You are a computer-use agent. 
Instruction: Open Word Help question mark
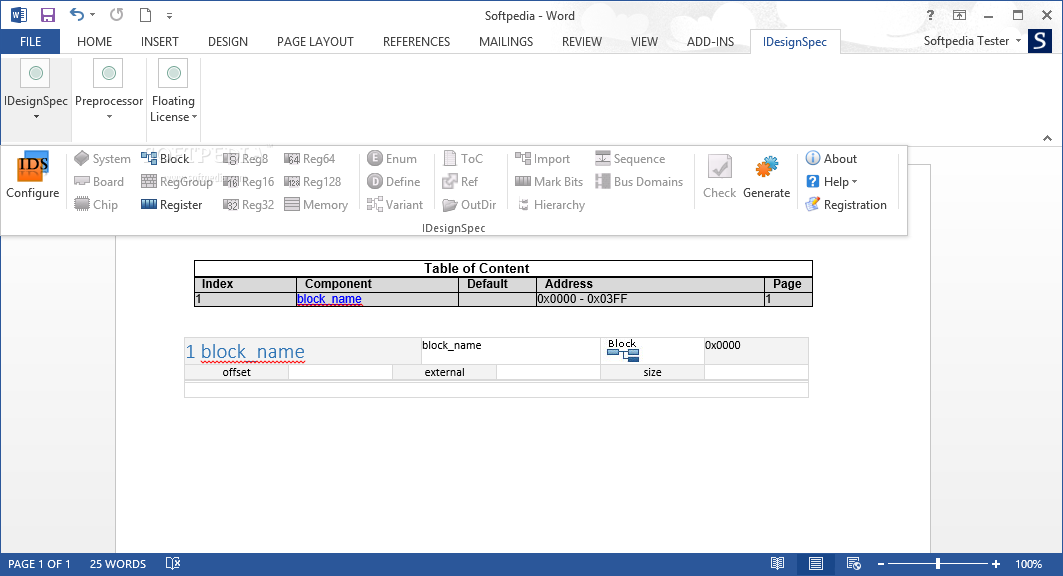click(930, 15)
